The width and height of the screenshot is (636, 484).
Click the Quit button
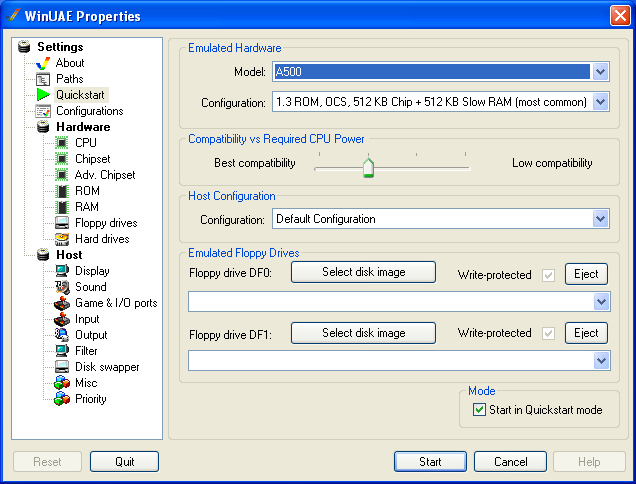point(125,462)
